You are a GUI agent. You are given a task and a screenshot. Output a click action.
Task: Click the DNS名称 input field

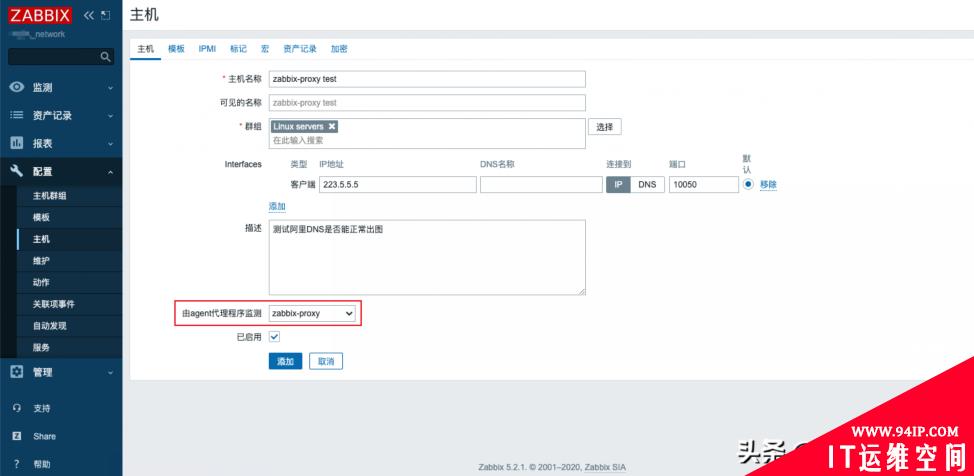541,185
